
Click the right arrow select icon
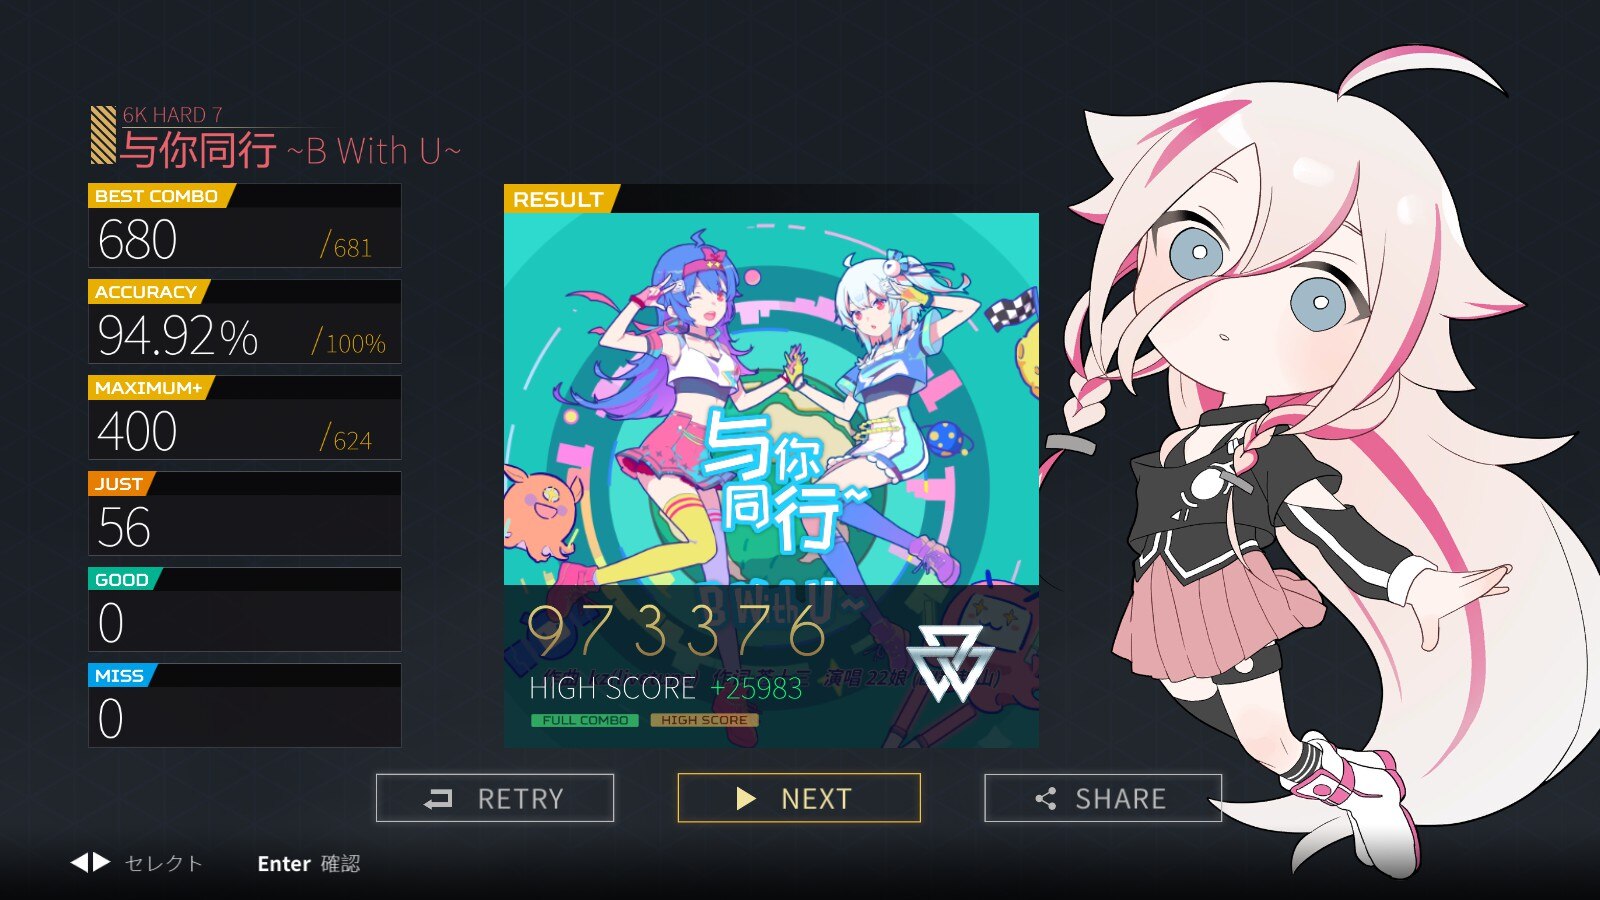coord(101,862)
